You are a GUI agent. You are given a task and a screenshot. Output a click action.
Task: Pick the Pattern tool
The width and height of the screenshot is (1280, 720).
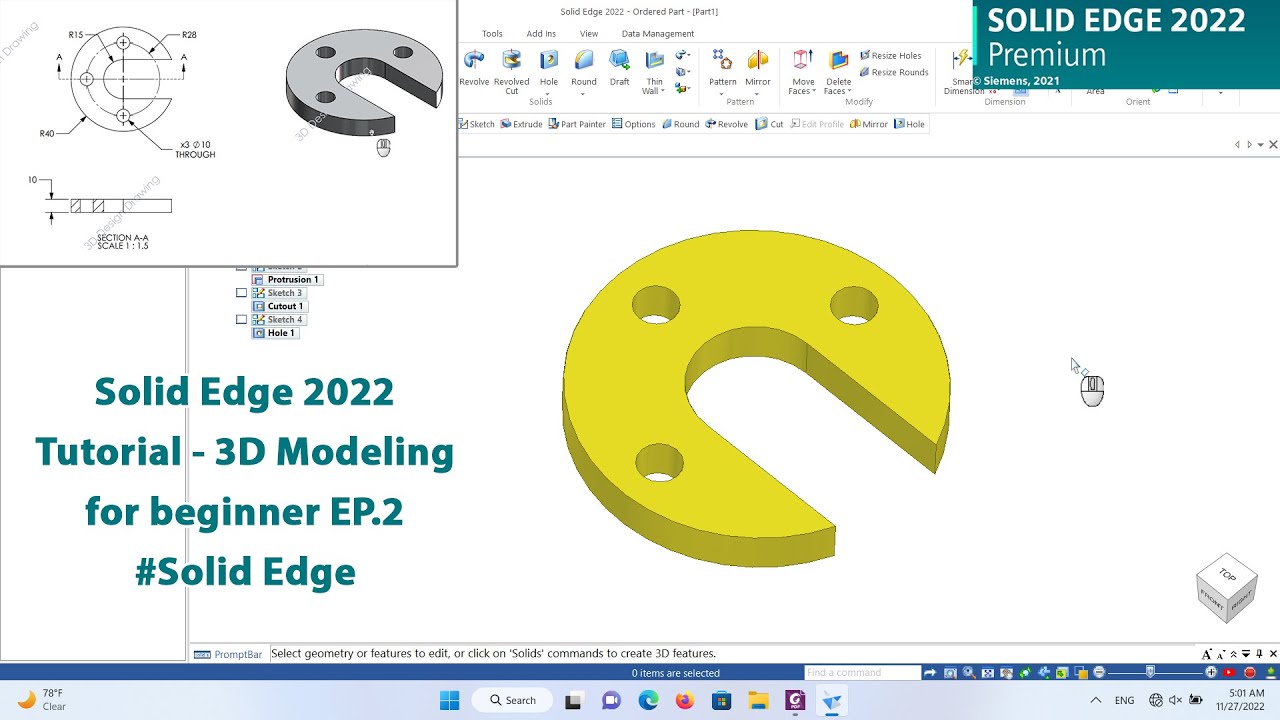pos(722,68)
